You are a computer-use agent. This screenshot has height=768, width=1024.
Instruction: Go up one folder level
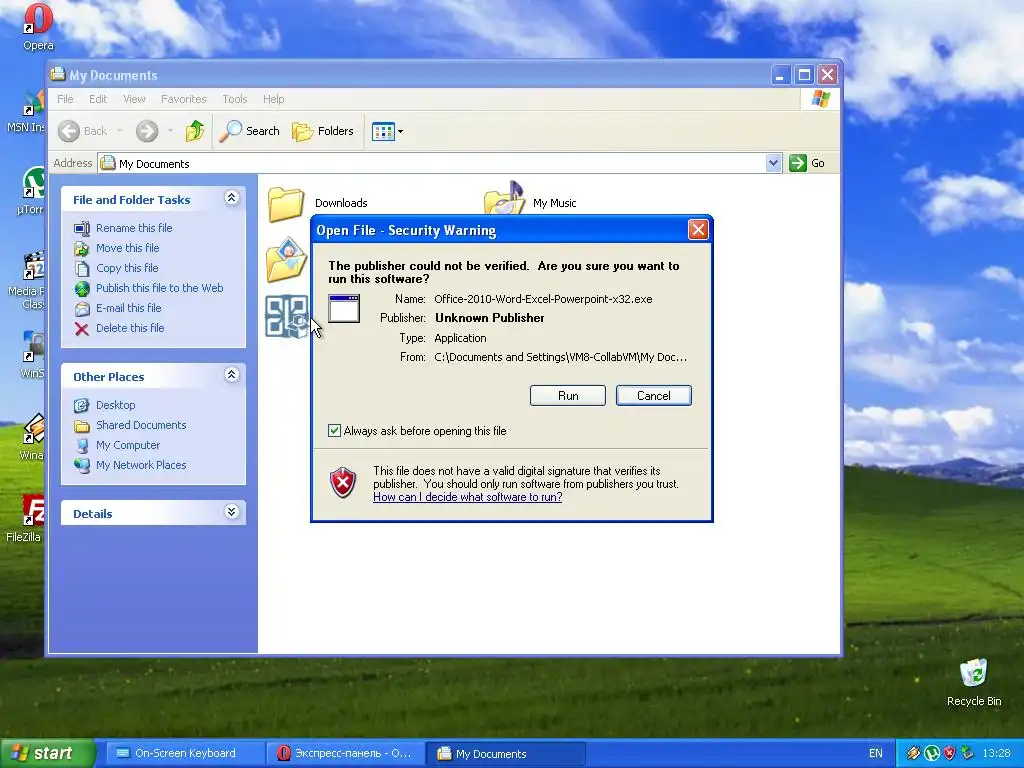[x=194, y=131]
